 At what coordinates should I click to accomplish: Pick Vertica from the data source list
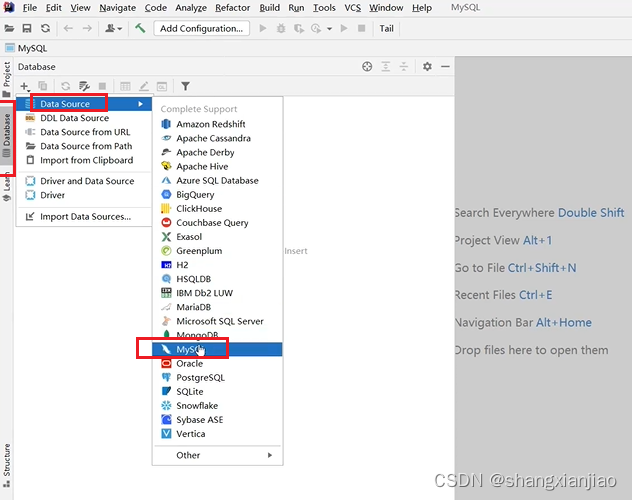pos(217,434)
